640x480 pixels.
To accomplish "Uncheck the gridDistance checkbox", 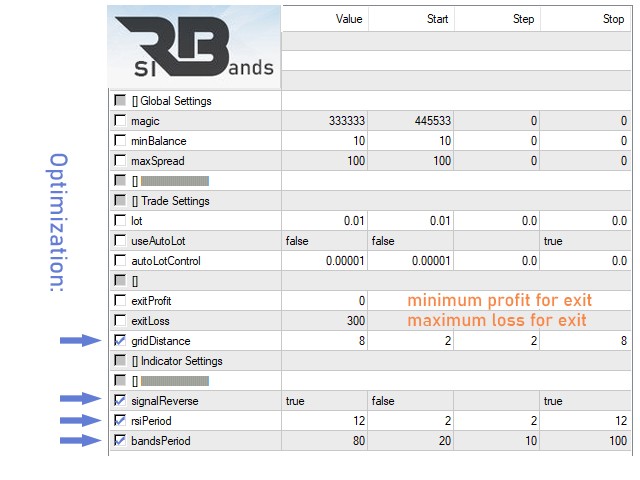I will point(121,341).
